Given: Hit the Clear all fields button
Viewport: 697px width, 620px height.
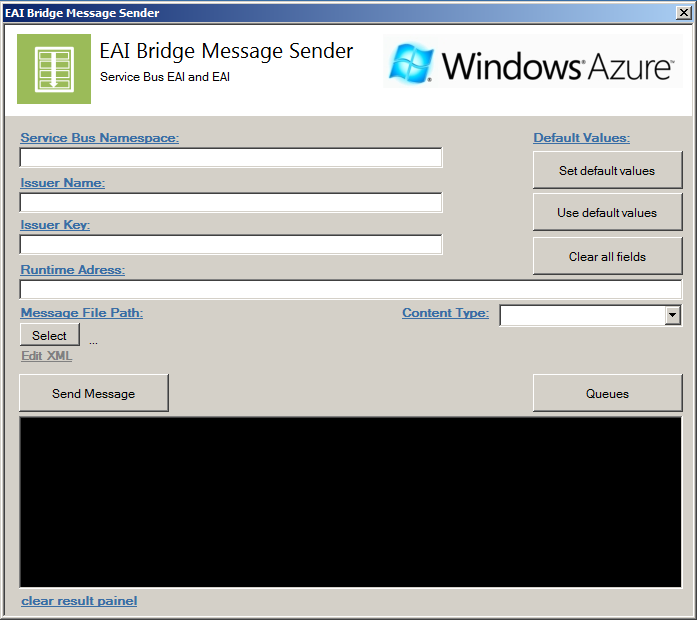Looking at the screenshot, I should coord(607,257).
